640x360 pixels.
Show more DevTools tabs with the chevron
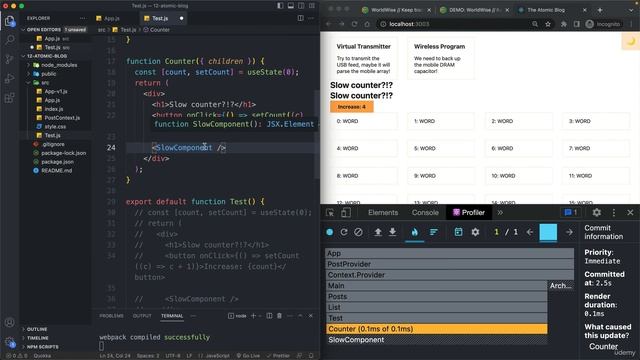(x=500, y=212)
